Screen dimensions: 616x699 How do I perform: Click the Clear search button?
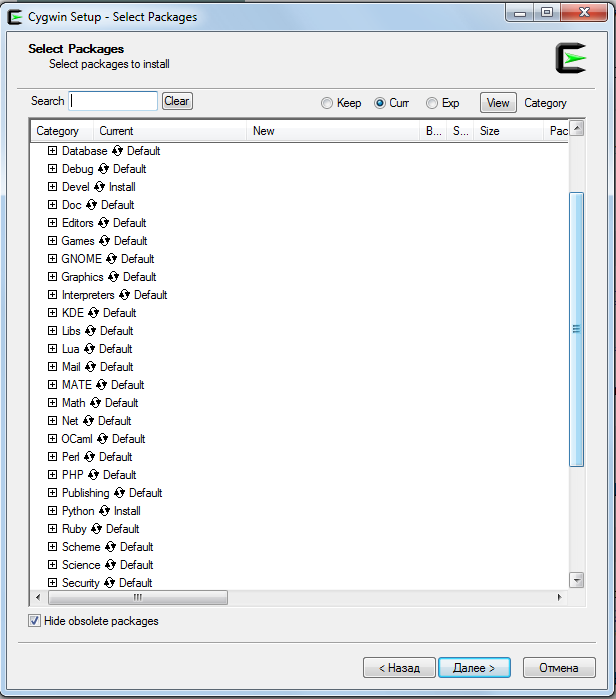(x=177, y=101)
